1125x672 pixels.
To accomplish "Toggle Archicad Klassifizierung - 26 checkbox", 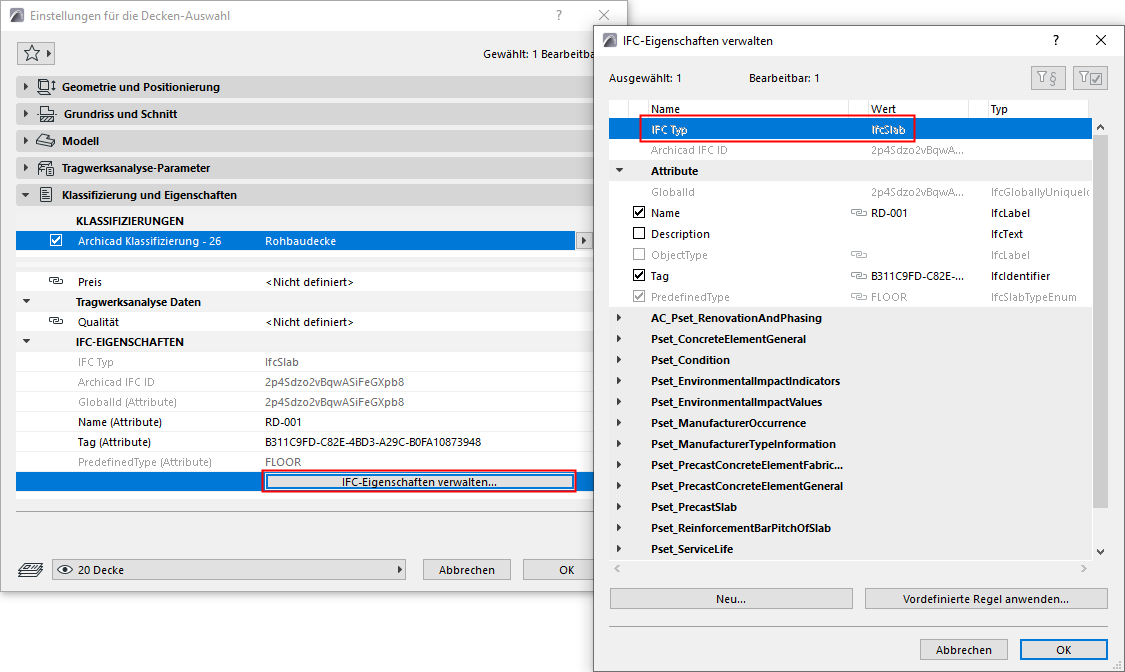I will click(56, 241).
